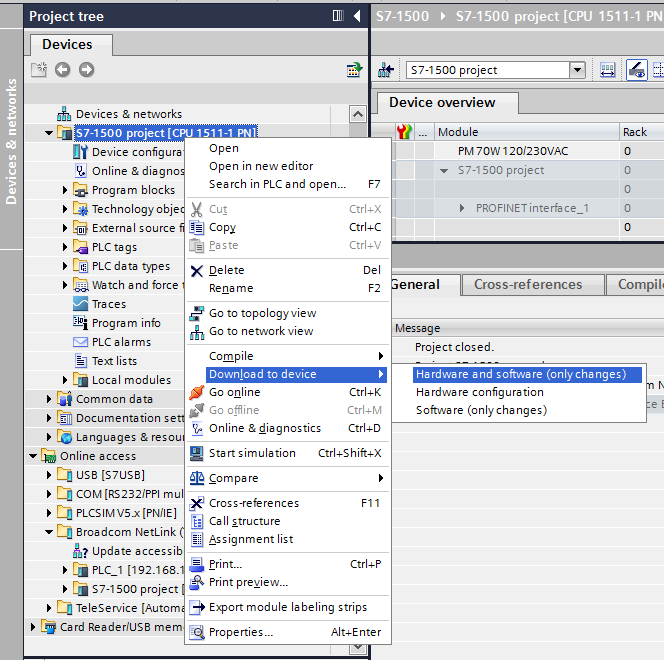Click the Devices & networks tree icon
Screen dimensions: 664x660
click(65, 114)
